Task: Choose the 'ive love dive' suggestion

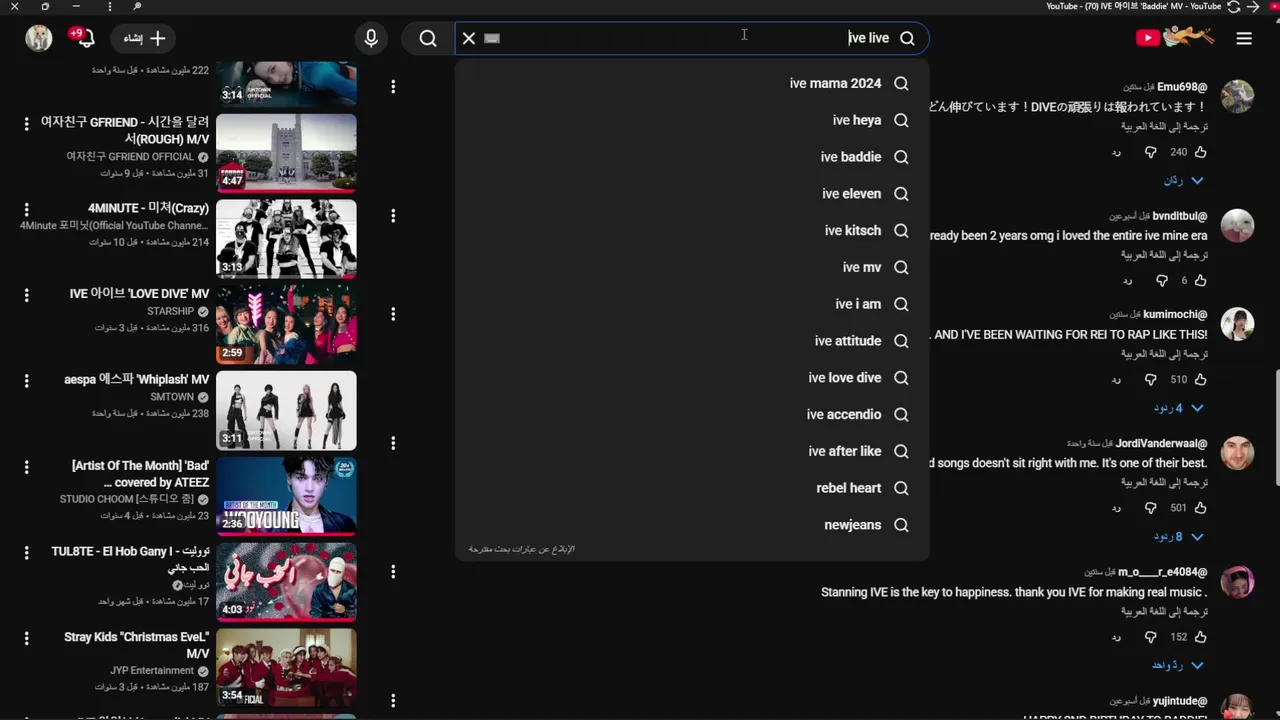Action: tap(692, 378)
